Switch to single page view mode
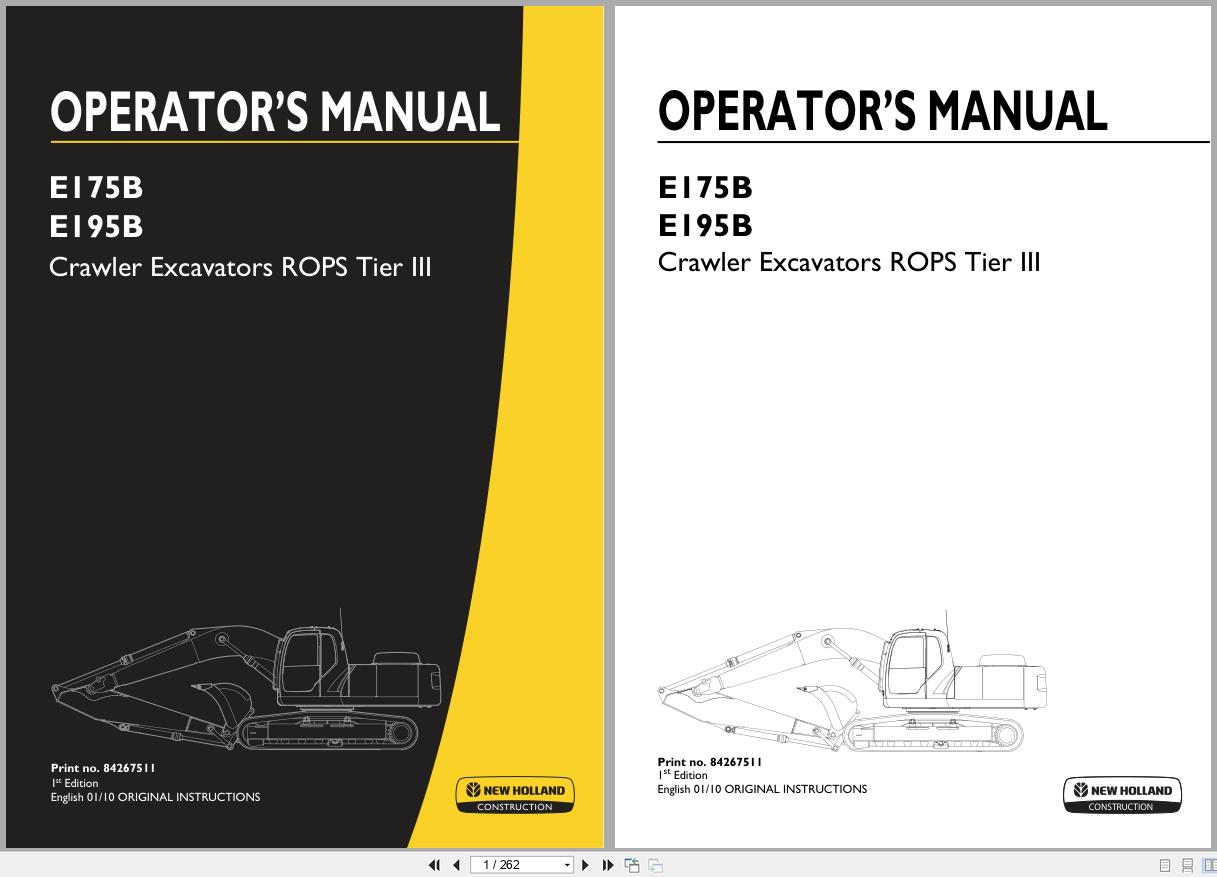 pyautogui.click(x=1165, y=863)
